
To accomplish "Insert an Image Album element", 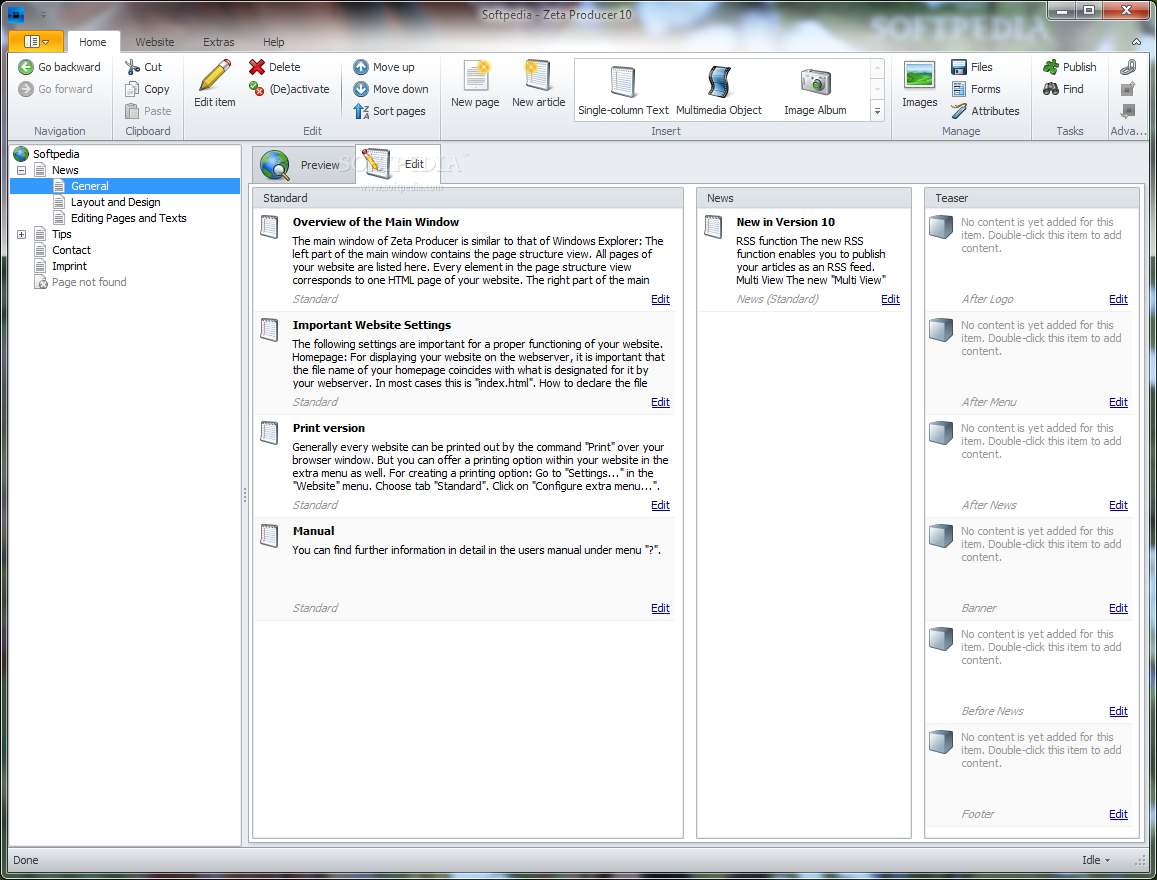I will tap(815, 89).
